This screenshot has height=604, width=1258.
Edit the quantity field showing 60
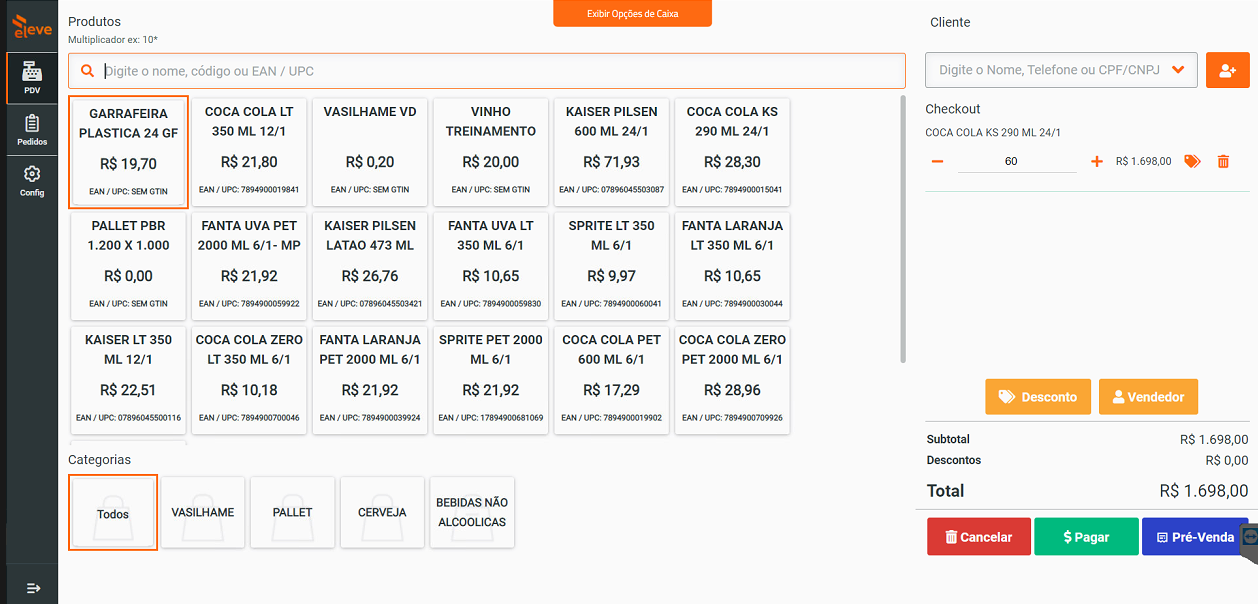click(x=1017, y=161)
